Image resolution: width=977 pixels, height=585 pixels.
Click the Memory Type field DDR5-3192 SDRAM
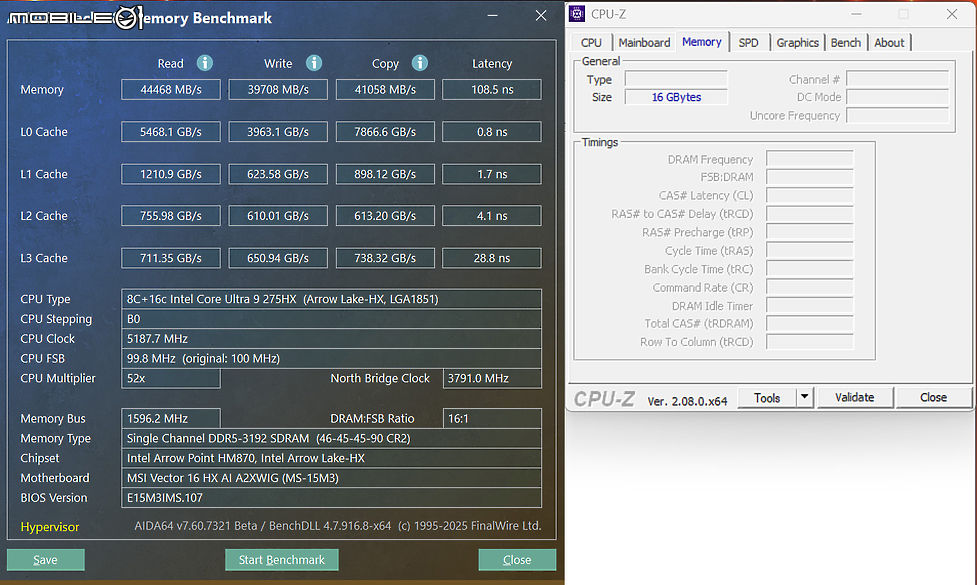click(331, 439)
